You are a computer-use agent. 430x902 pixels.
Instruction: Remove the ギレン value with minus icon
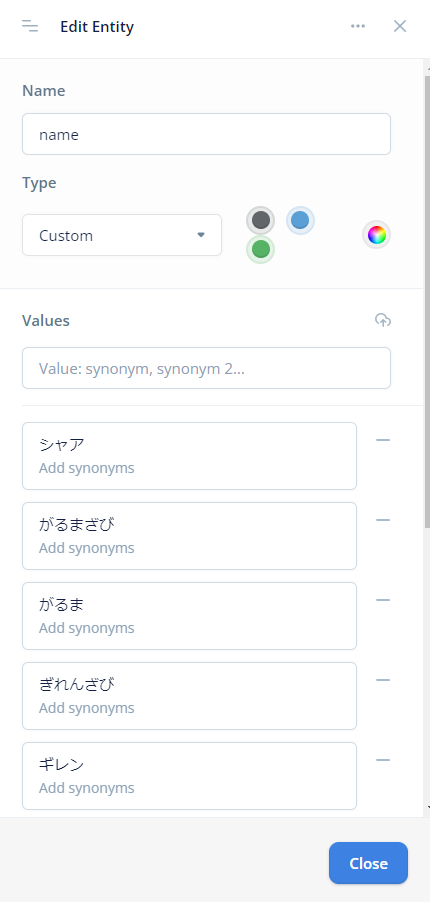coord(383,760)
